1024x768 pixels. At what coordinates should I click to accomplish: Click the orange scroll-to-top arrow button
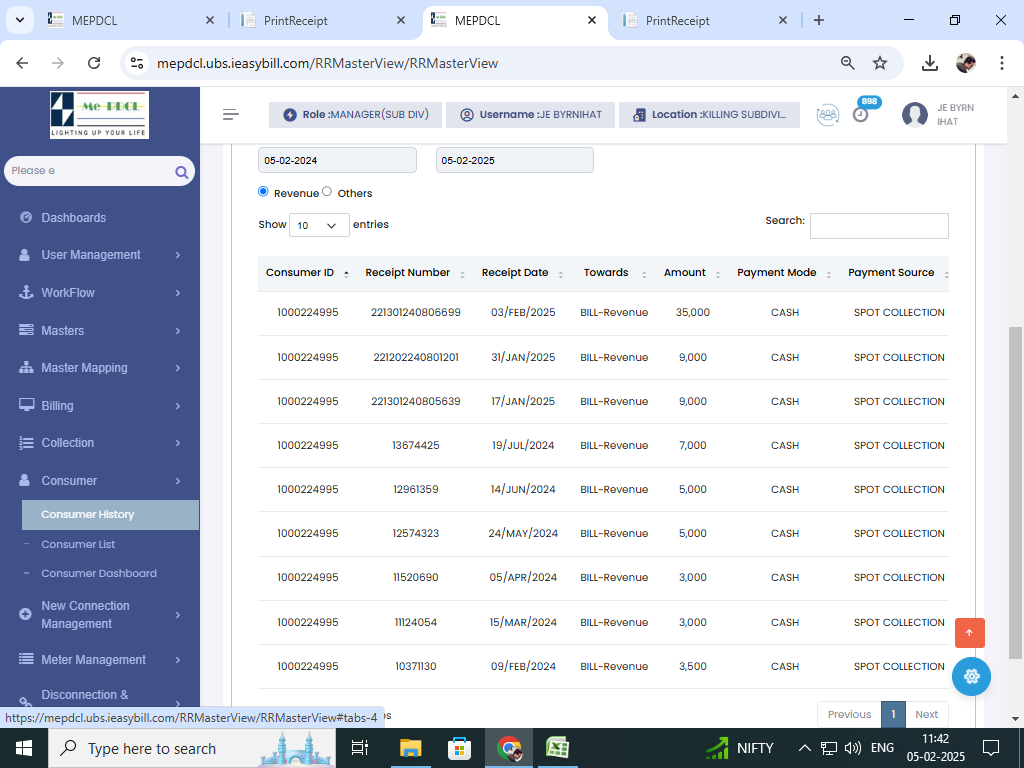coord(969,633)
